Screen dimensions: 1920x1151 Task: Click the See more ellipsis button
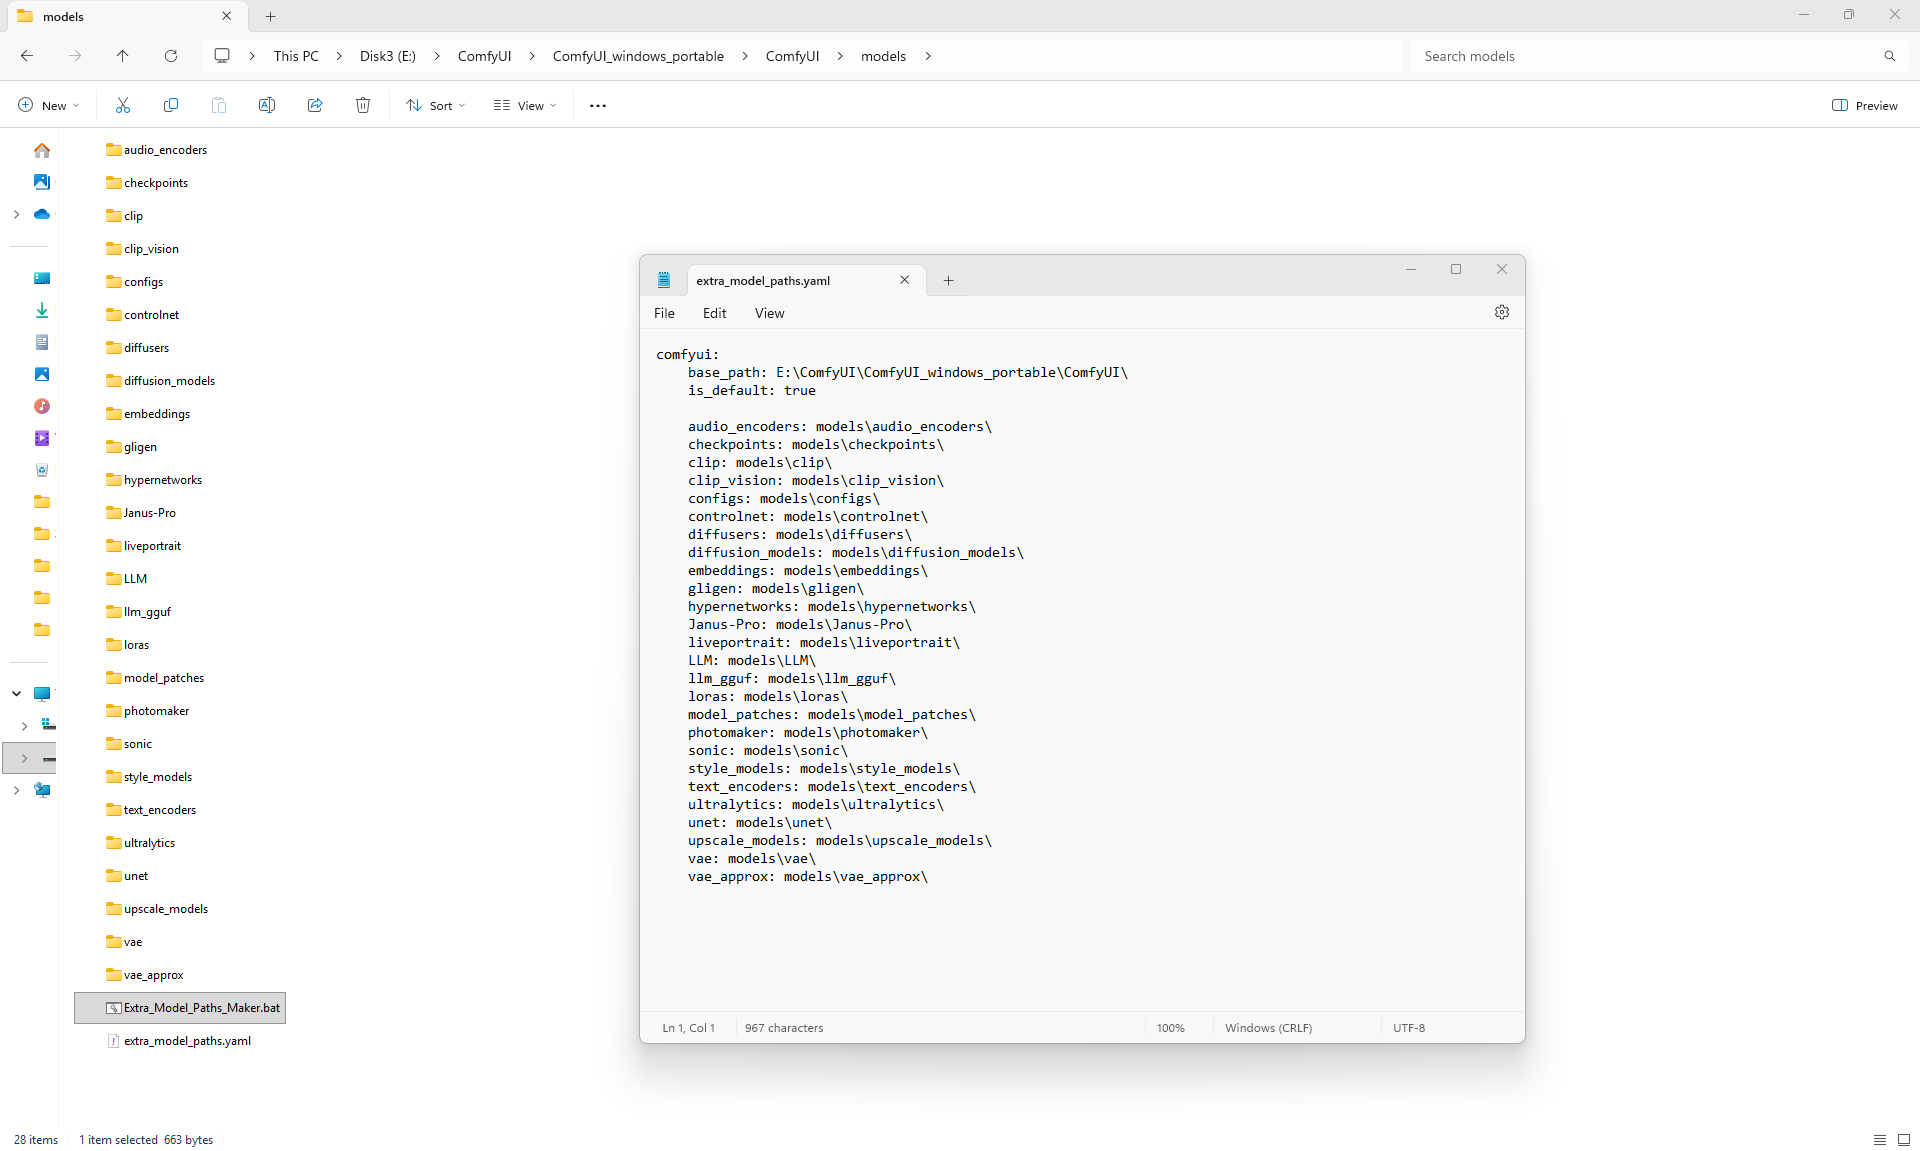click(597, 105)
